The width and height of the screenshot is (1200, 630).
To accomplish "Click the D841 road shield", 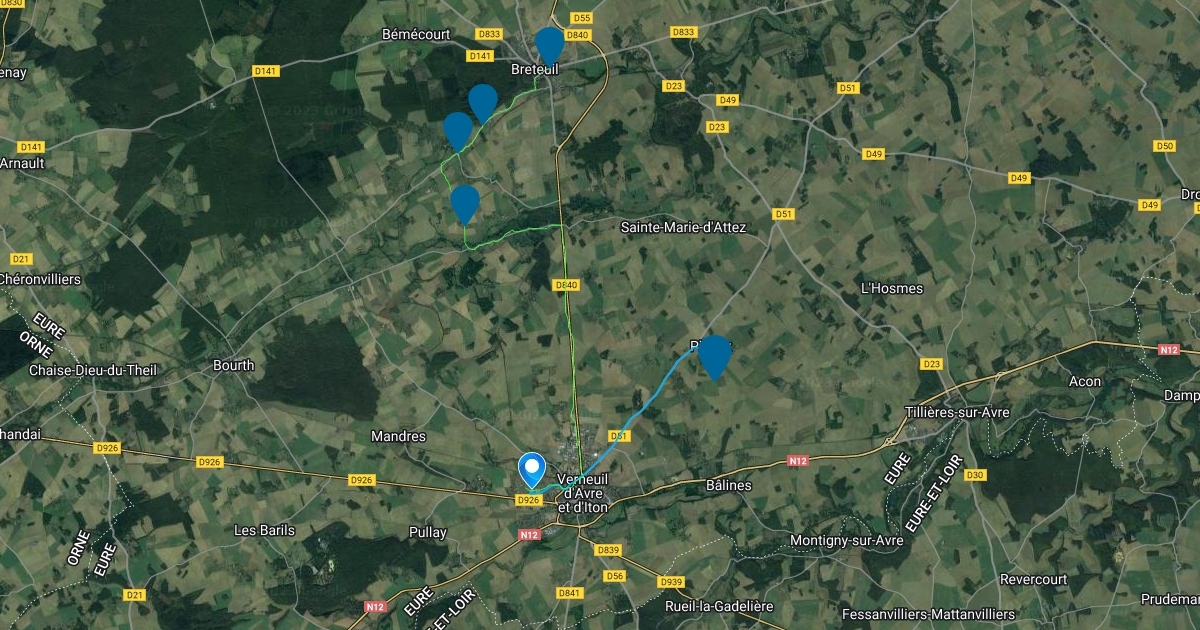I will point(569,593).
